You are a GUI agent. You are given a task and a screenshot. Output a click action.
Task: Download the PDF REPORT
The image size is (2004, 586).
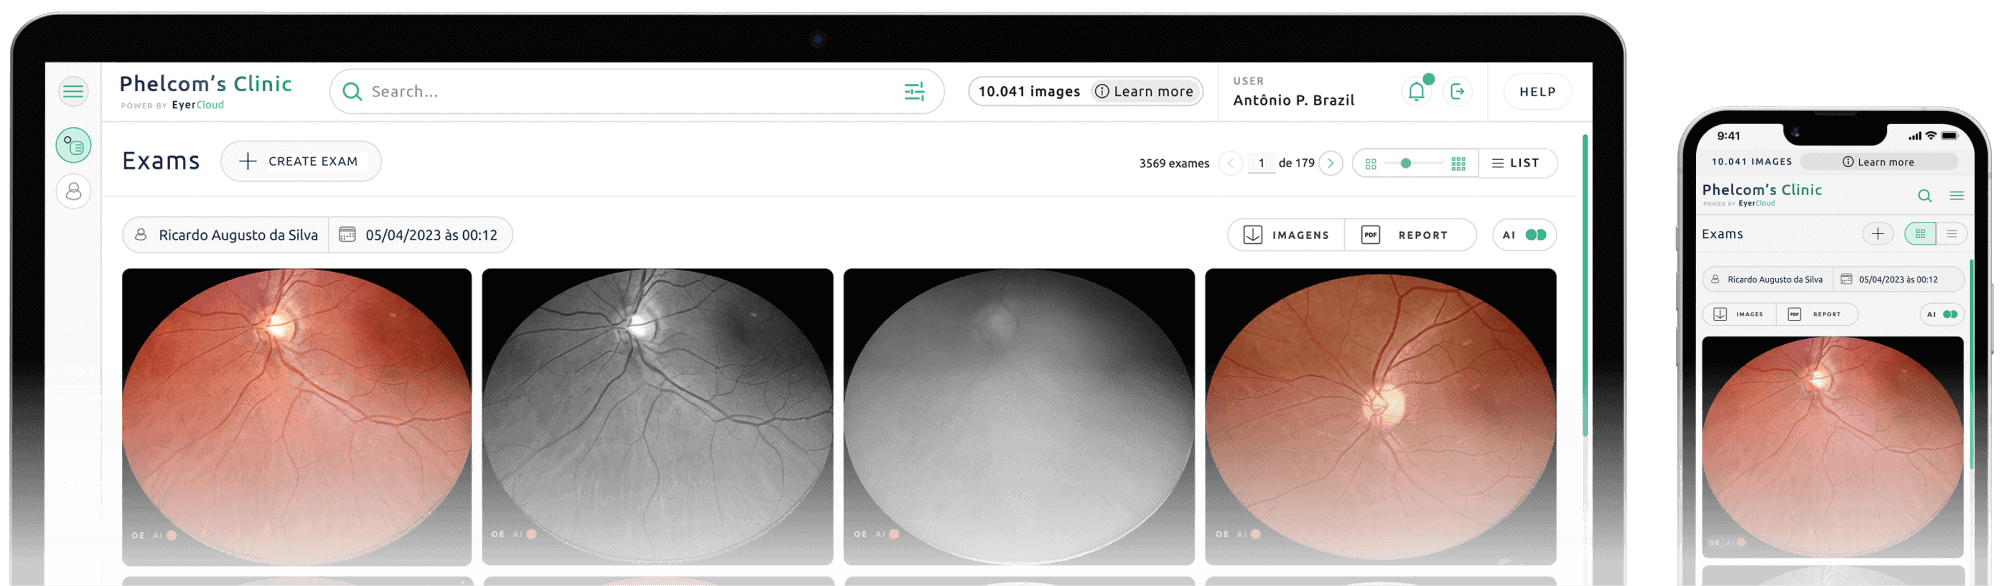1410,235
